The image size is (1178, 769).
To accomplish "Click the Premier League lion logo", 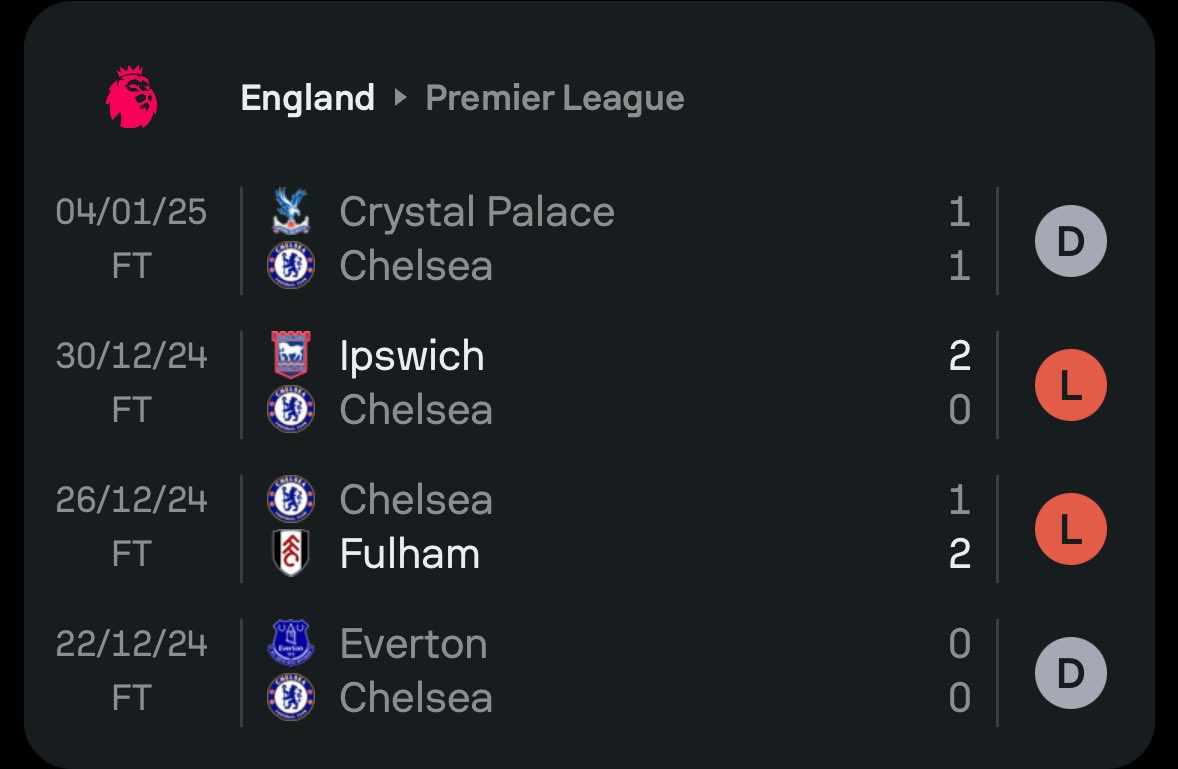I will tap(132, 97).
